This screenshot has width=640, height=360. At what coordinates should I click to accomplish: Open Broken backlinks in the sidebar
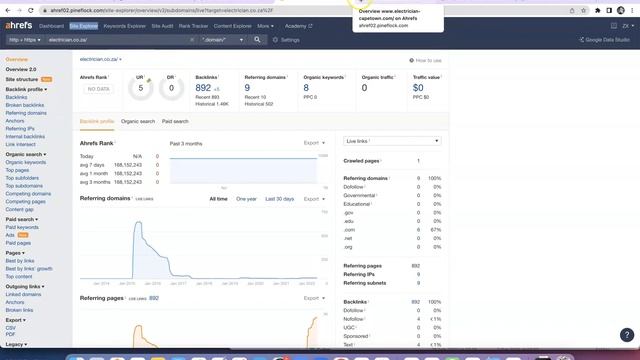coord(24,105)
